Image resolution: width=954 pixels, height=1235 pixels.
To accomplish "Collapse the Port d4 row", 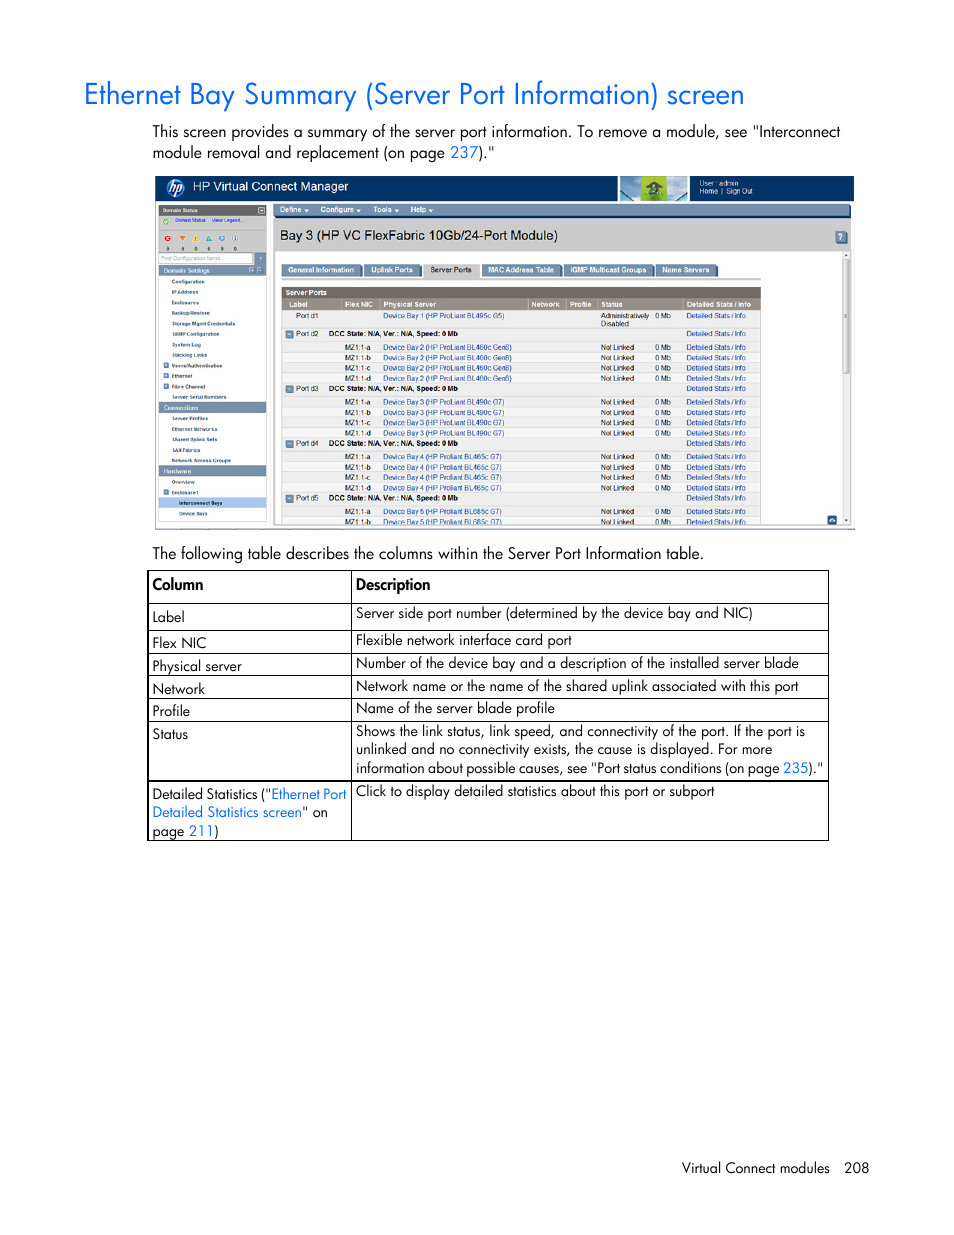I will click(289, 443).
